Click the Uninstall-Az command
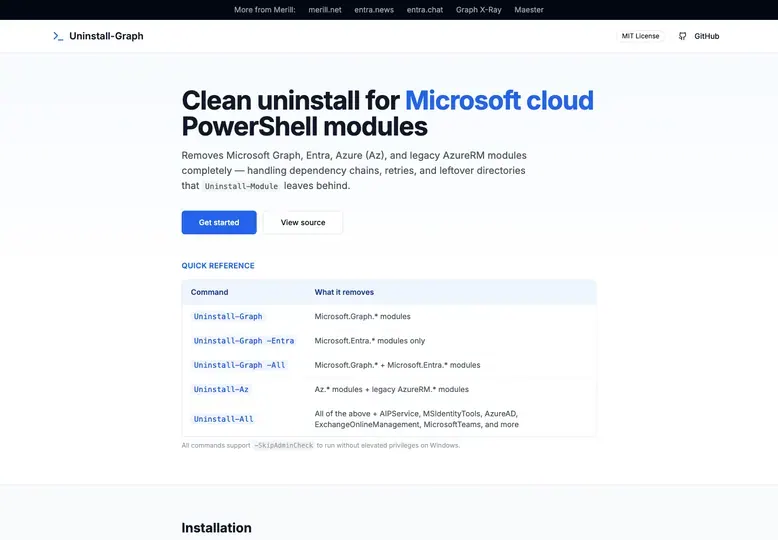The height and width of the screenshot is (540, 778). (x=221, y=390)
